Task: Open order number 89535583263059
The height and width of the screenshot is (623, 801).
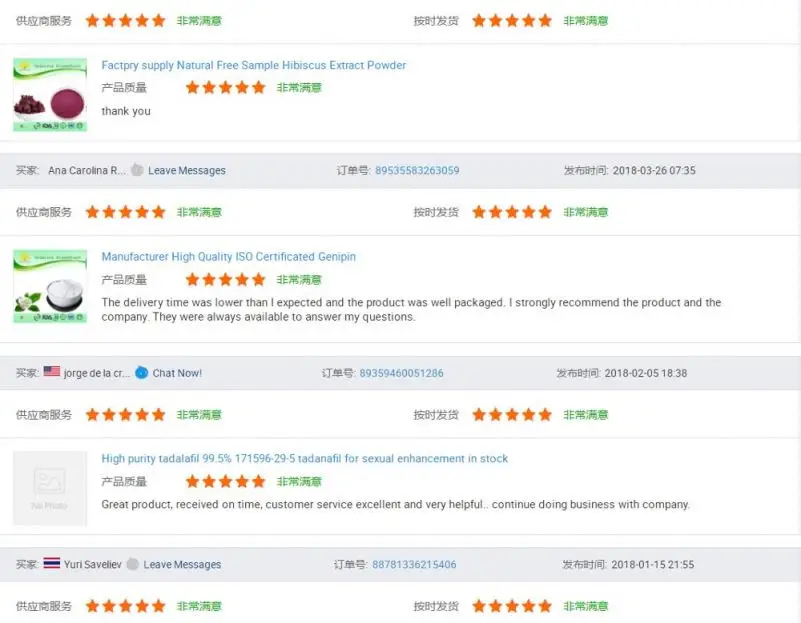Action: (x=417, y=171)
